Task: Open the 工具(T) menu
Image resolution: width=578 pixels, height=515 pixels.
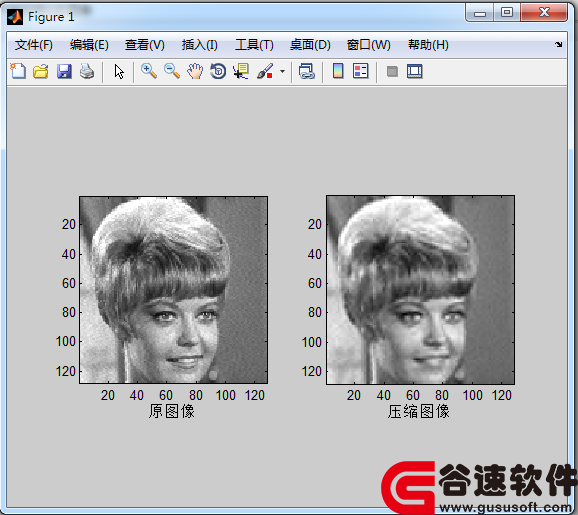Action: click(x=254, y=45)
